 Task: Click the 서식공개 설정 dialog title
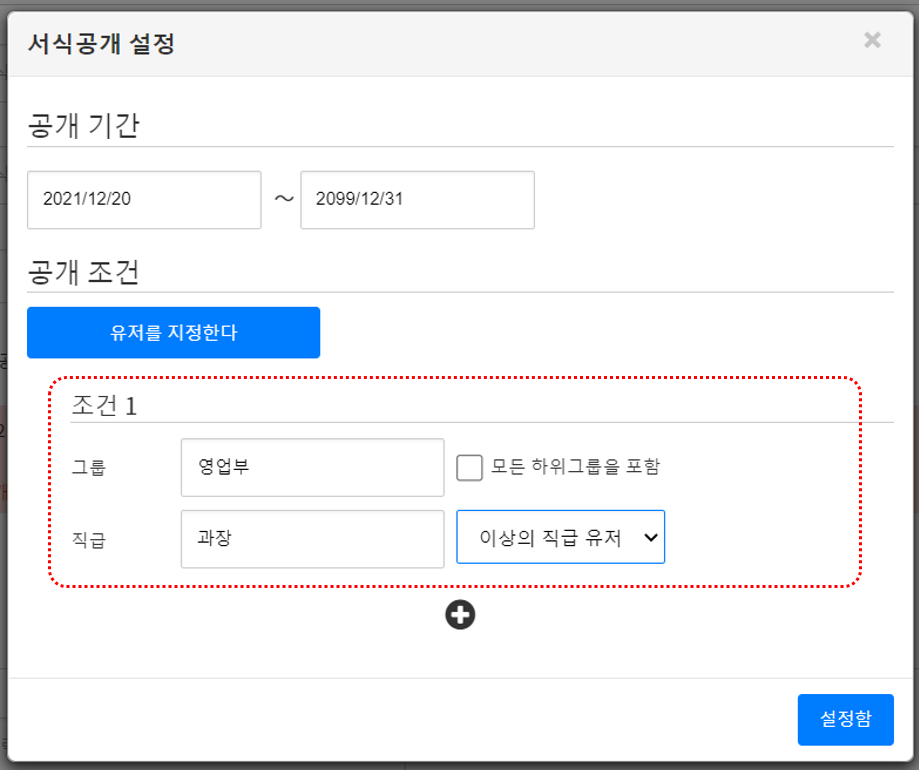(x=103, y=43)
